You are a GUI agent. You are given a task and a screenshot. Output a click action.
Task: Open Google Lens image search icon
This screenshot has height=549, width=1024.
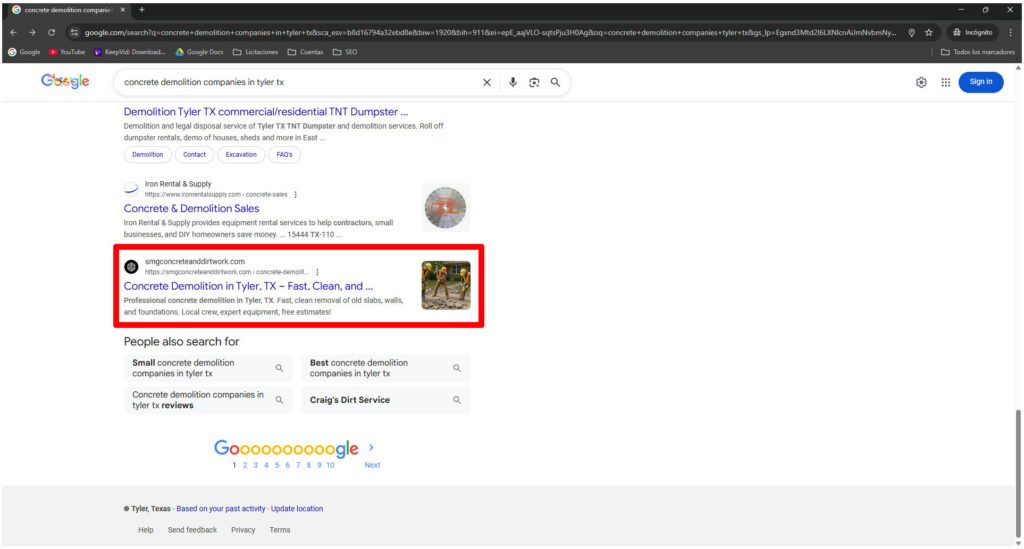click(x=534, y=82)
